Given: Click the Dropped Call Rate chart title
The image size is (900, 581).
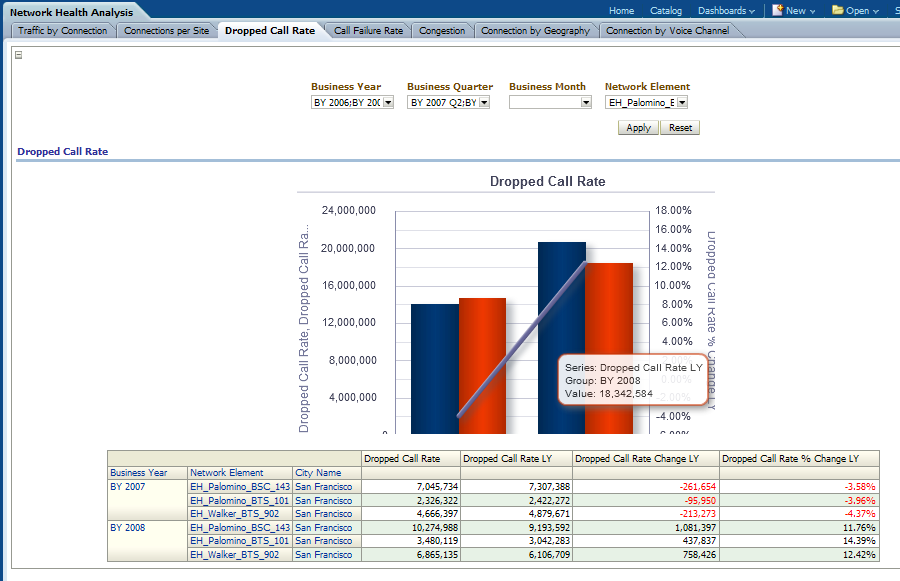Looking at the screenshot, I should click(x=548, y=181).
